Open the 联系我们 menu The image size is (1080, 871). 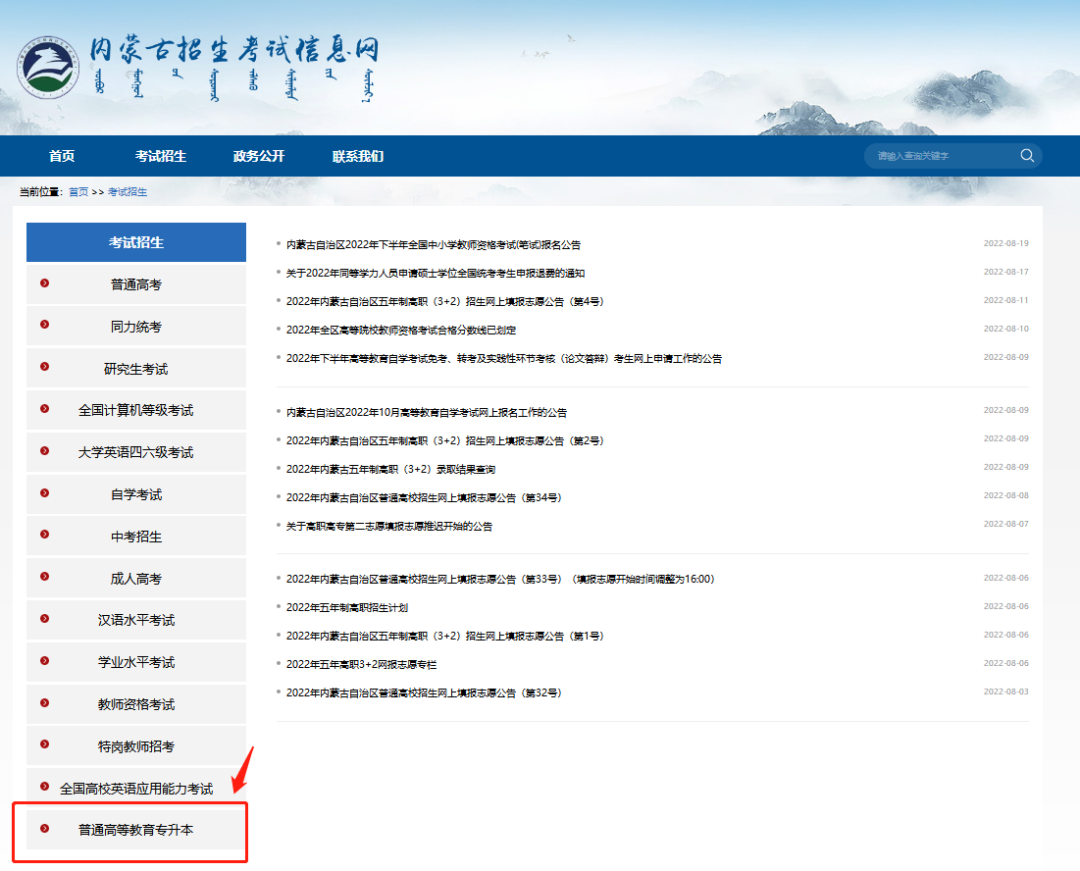point(356,156)
